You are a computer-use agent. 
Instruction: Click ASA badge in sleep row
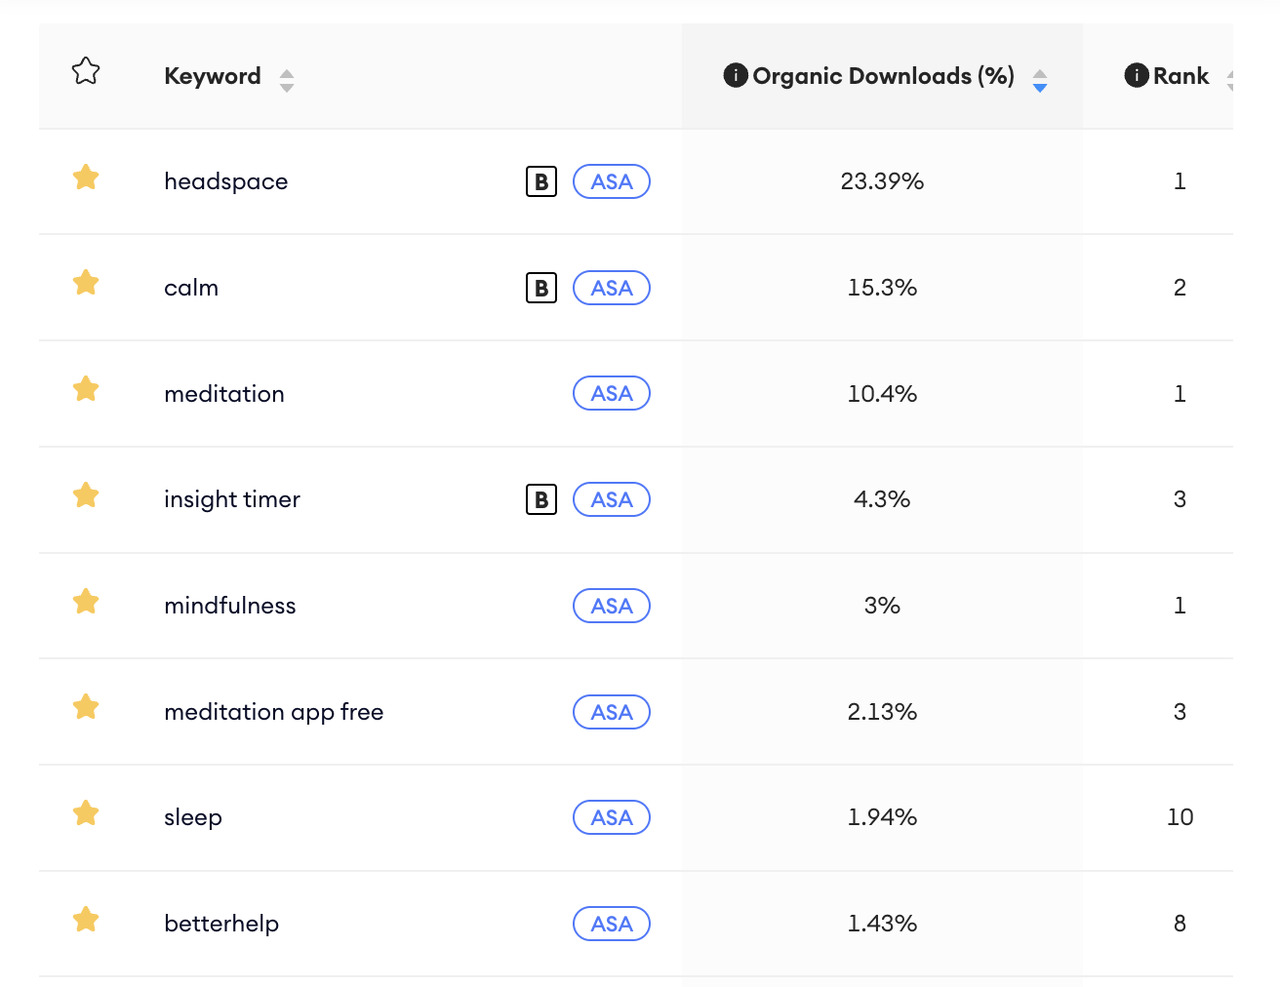pos(612,817)
